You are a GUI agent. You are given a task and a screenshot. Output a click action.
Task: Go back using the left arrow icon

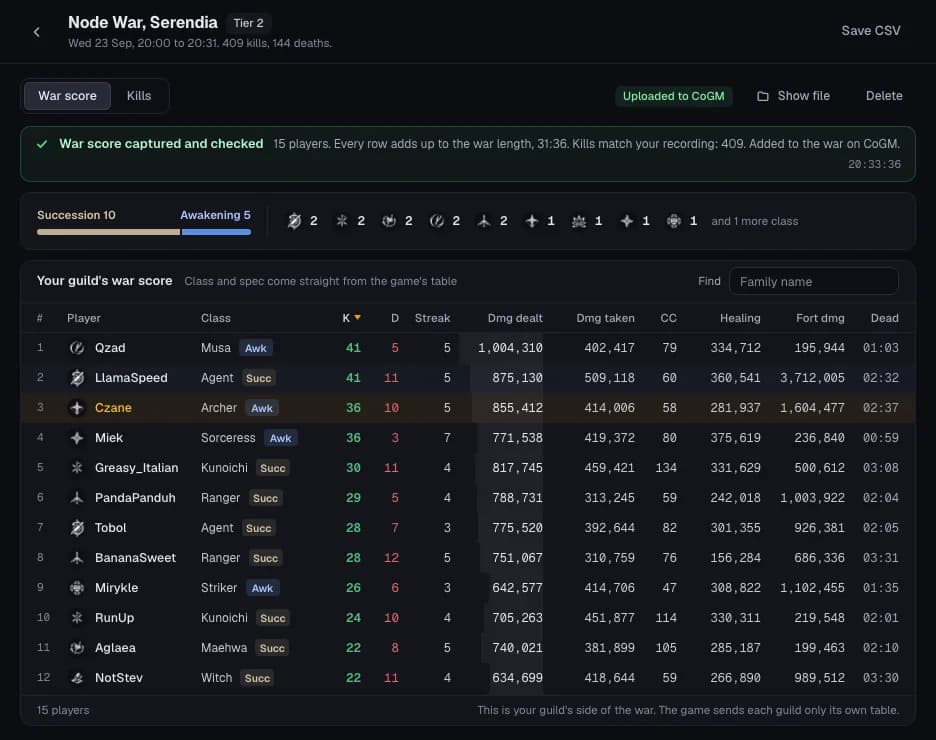pos(37,32)
